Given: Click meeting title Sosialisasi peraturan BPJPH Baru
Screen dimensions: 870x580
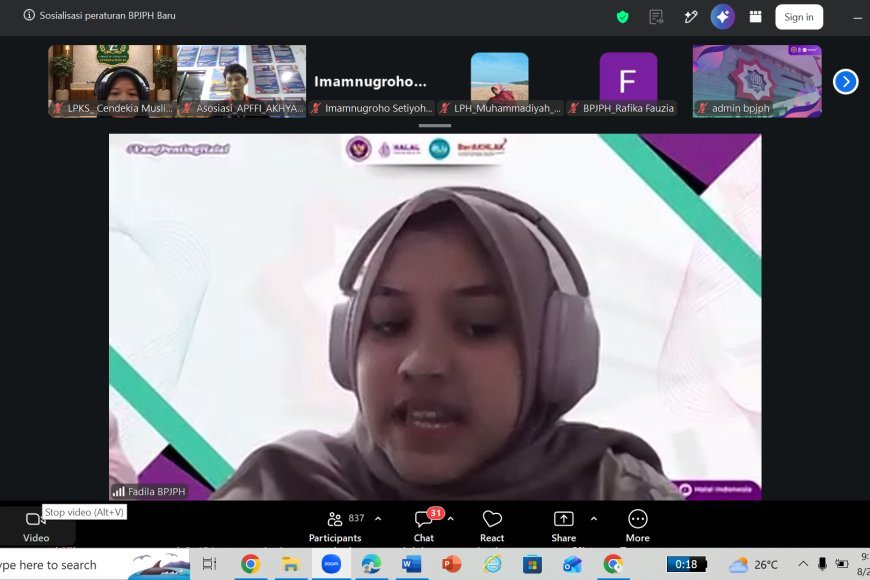Looking at the screenshot, I should coord(107,16).
